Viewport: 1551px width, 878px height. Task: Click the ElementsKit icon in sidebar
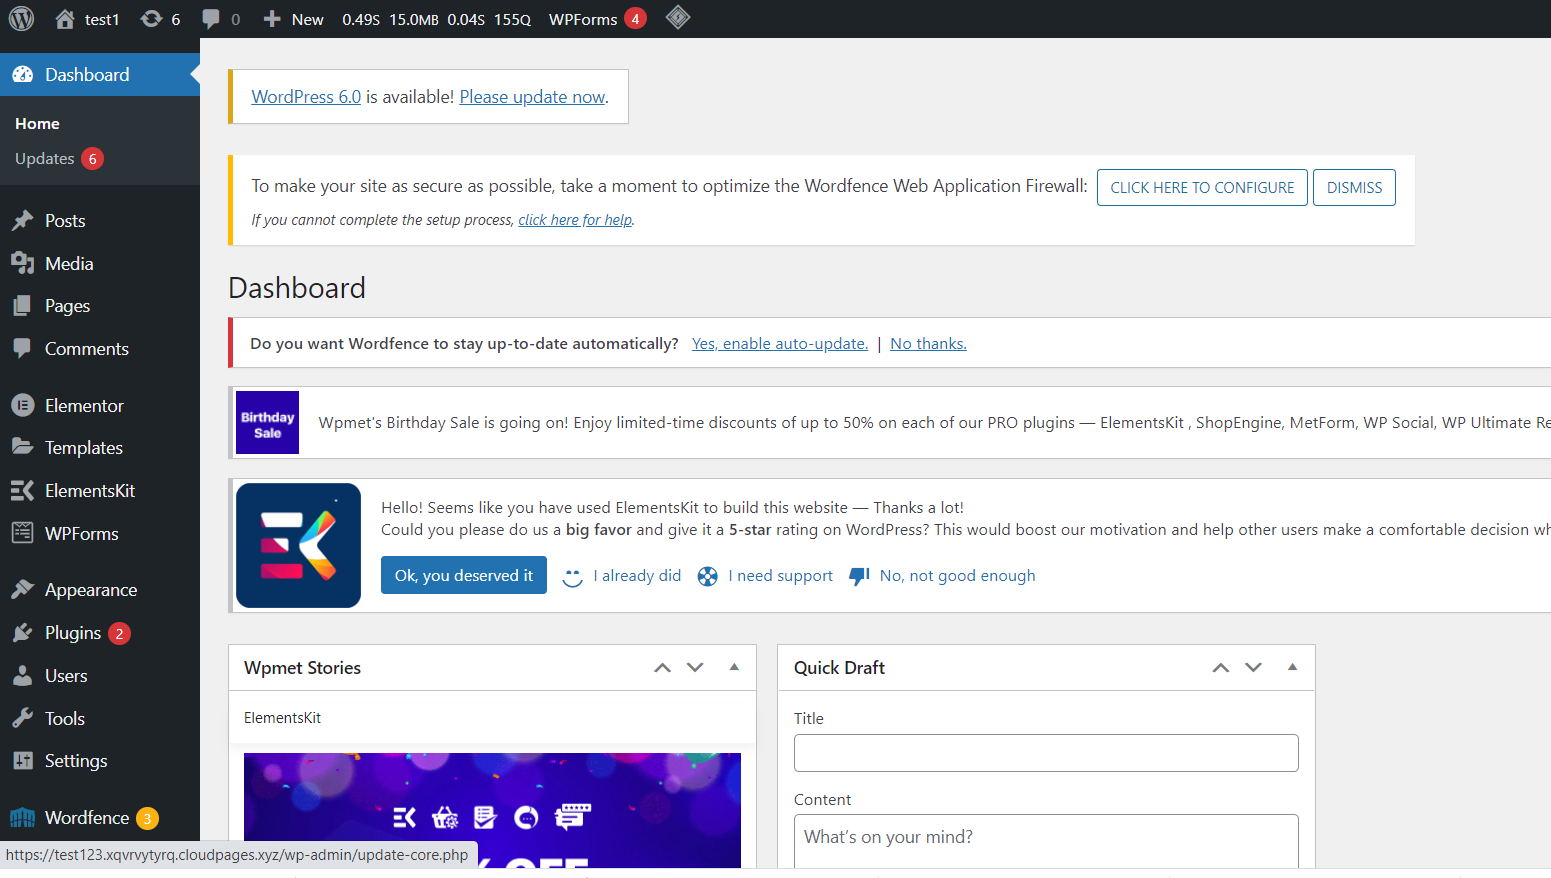click(x=23, y=491)
